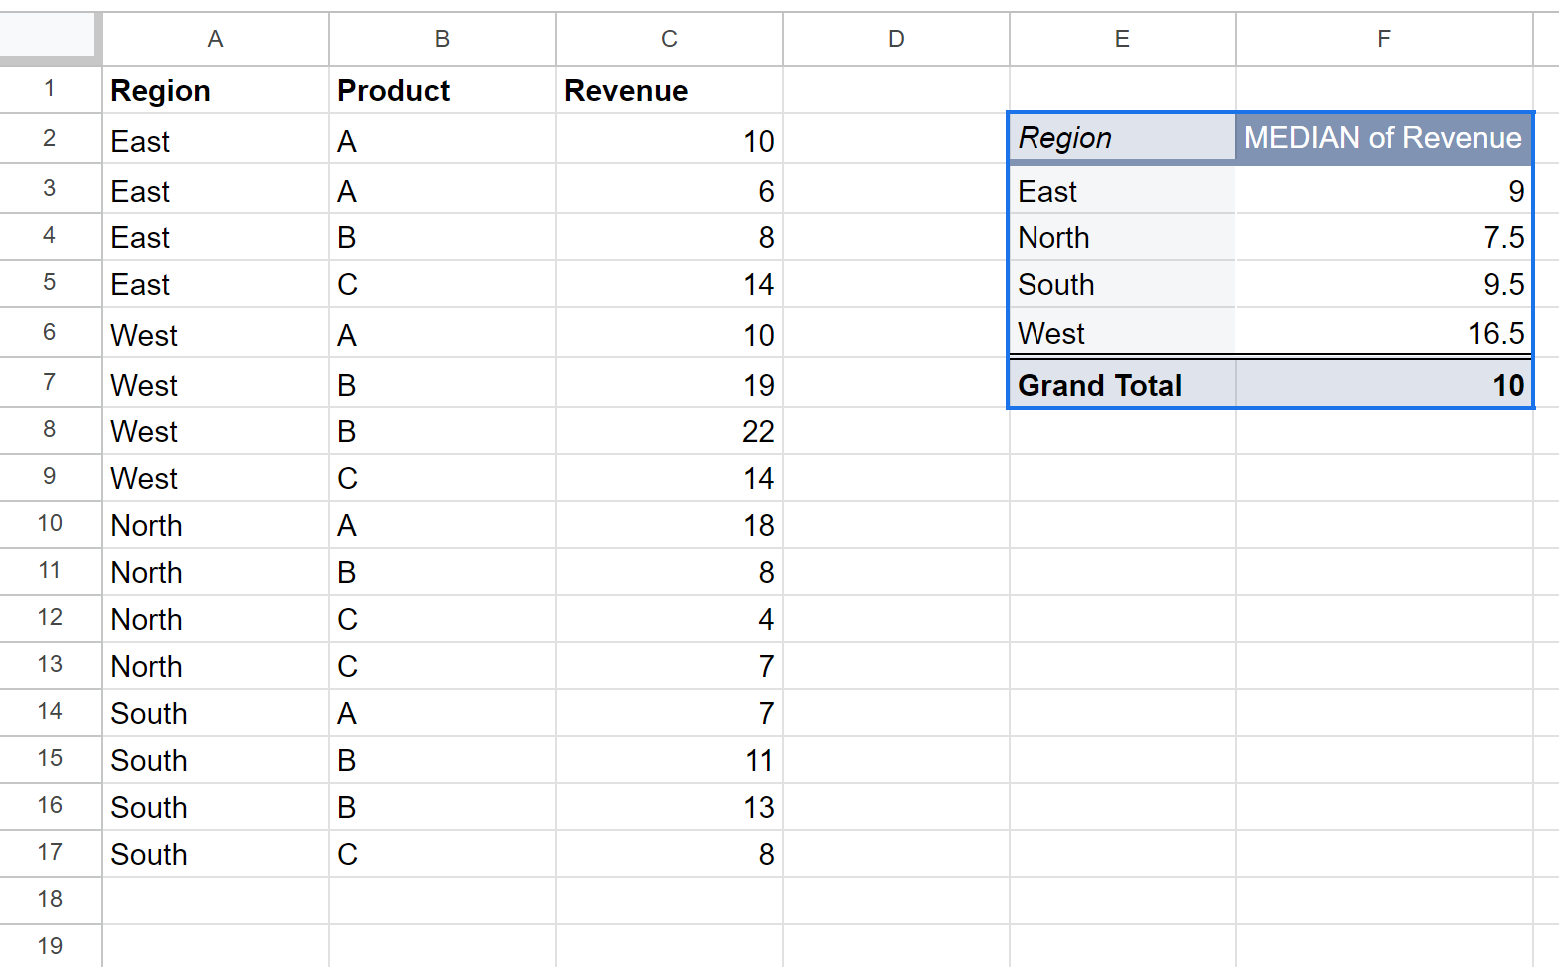Viewport: 1559px width, 967px height.
Task: Select the pivot table 'South' row label
Action: (1123, 284)
